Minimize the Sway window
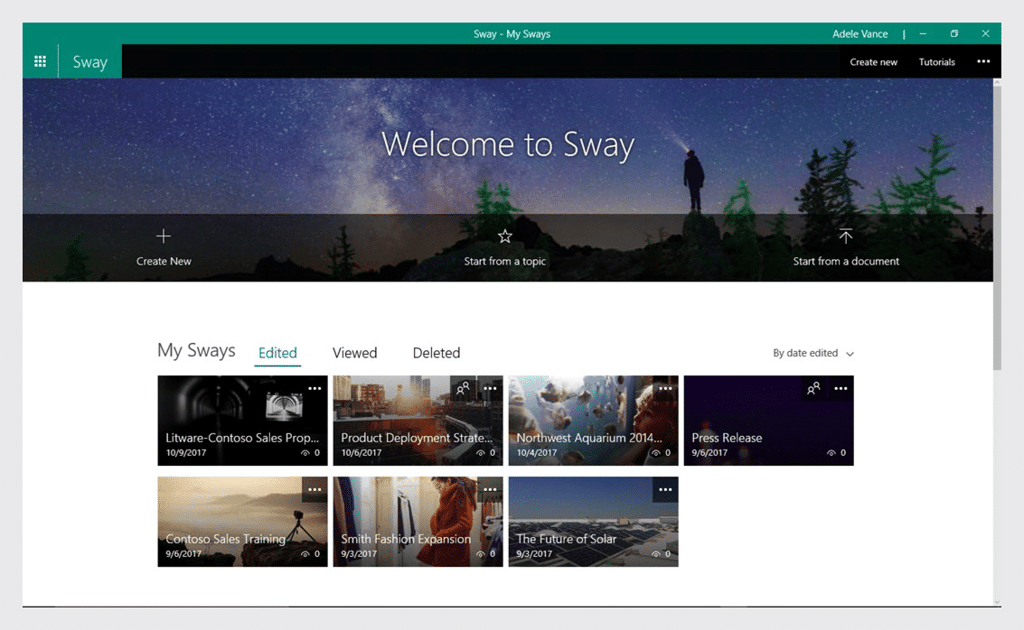 pos(923,34)
